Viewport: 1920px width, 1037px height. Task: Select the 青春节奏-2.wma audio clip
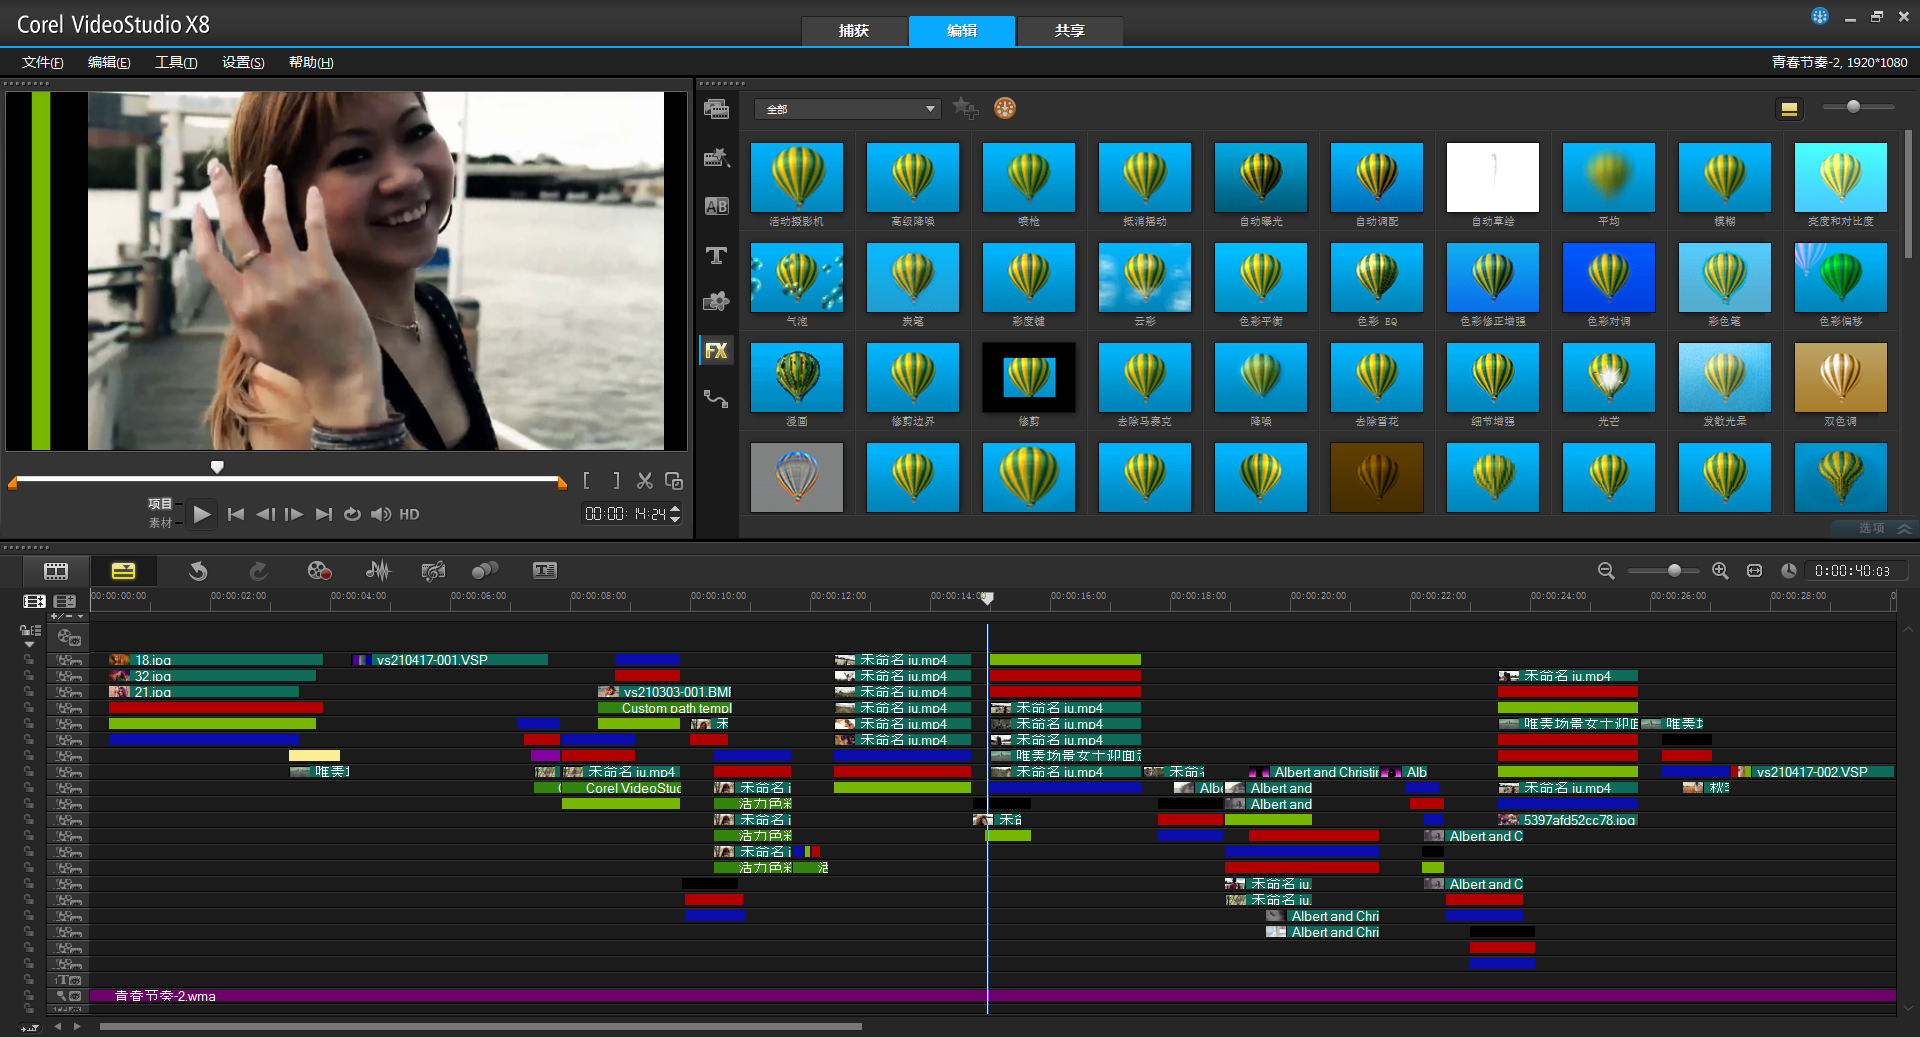point(992,996)
